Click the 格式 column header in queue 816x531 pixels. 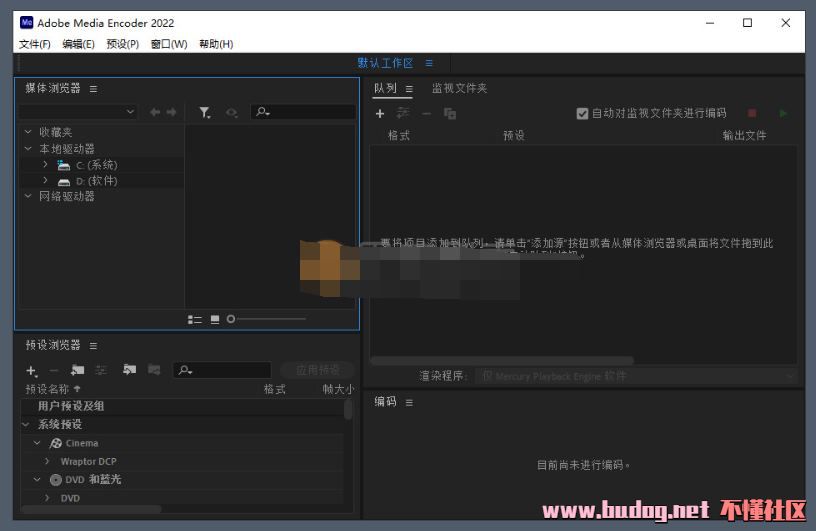pos(399,136)
